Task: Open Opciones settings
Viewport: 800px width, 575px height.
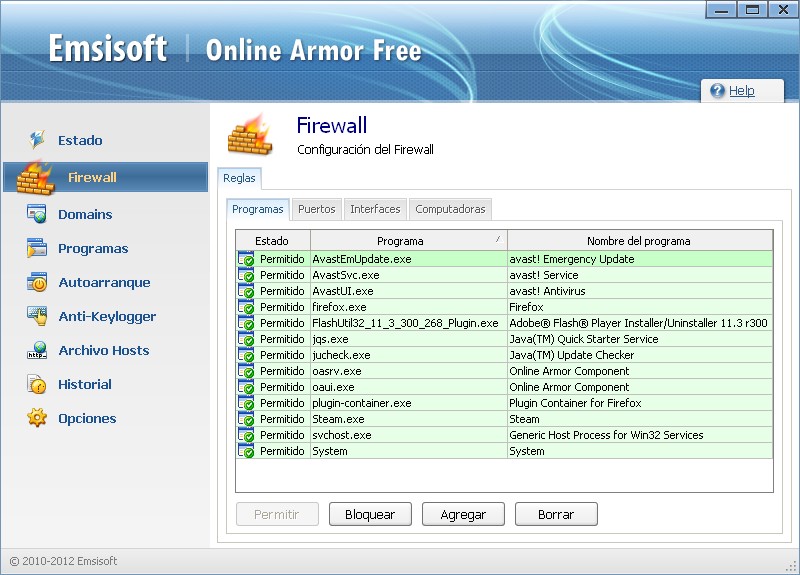Action: pos(87,418)
